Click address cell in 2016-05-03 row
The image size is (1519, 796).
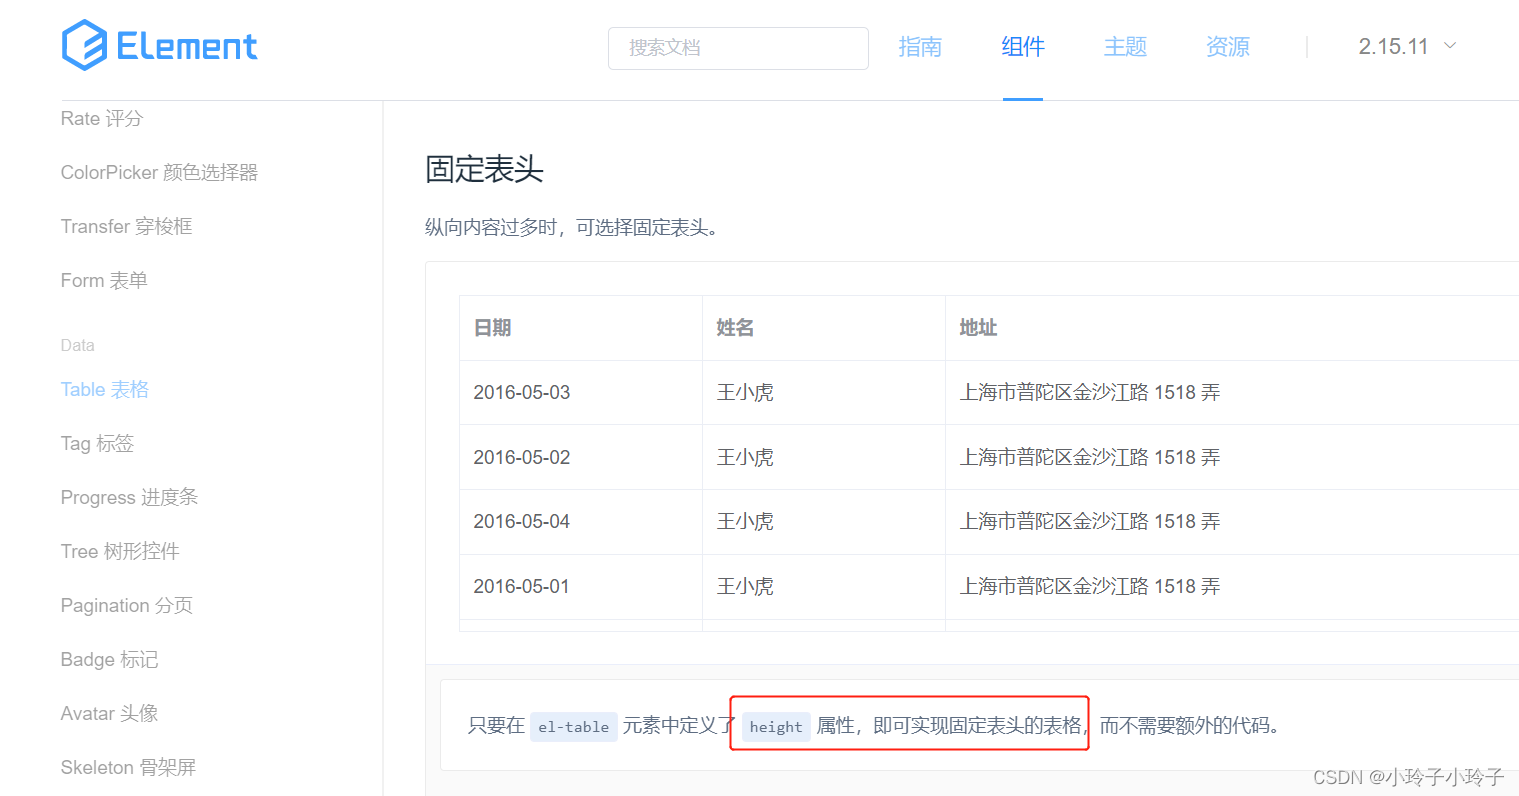[1090, 392]
